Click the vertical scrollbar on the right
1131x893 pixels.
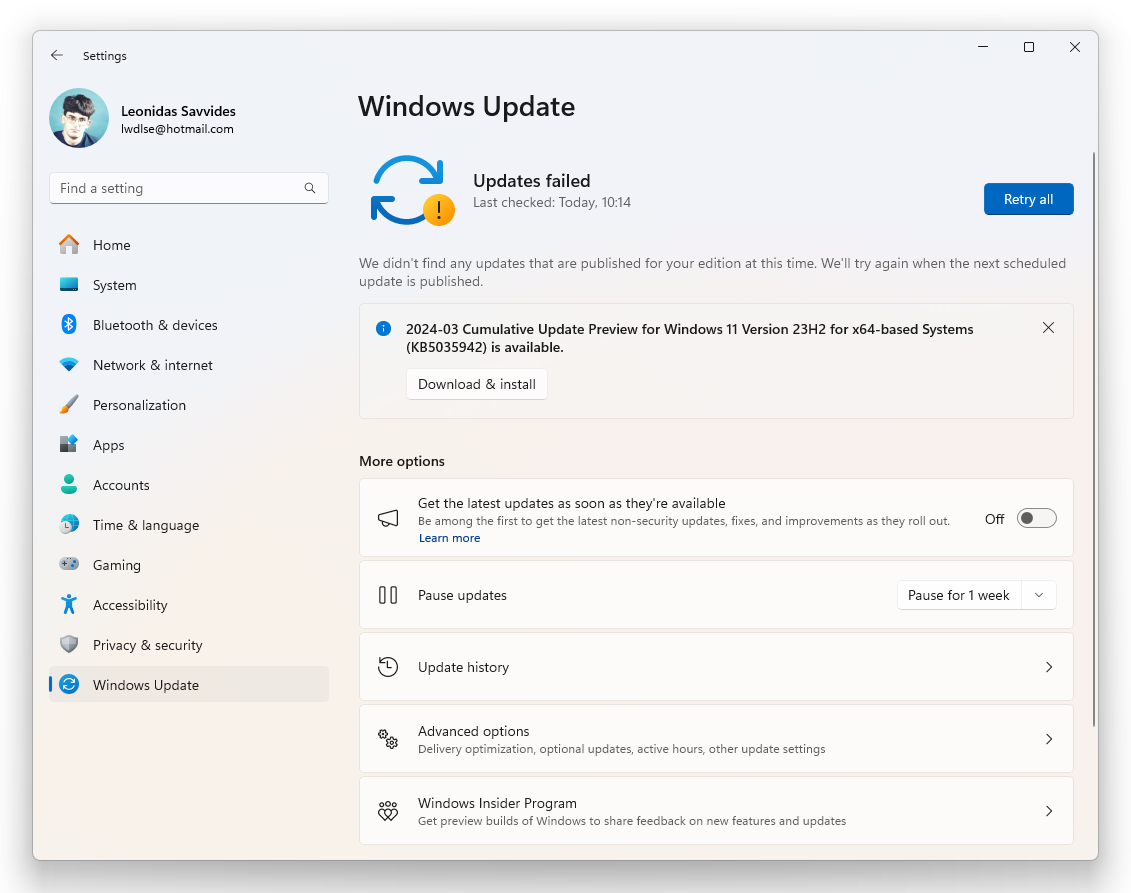pos(1094,439)
